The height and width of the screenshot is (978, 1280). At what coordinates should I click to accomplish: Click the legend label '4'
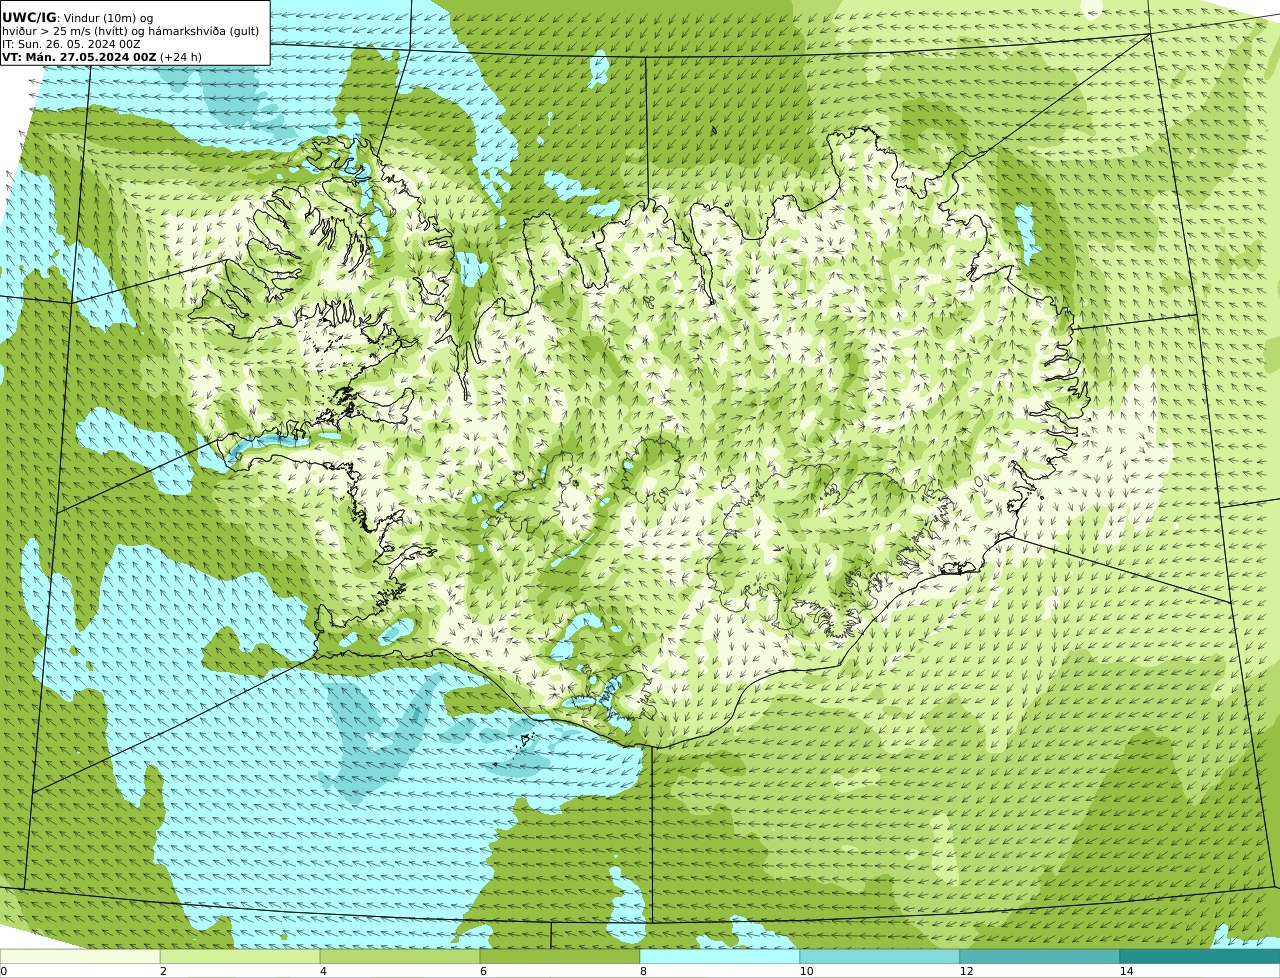(323, 971)
